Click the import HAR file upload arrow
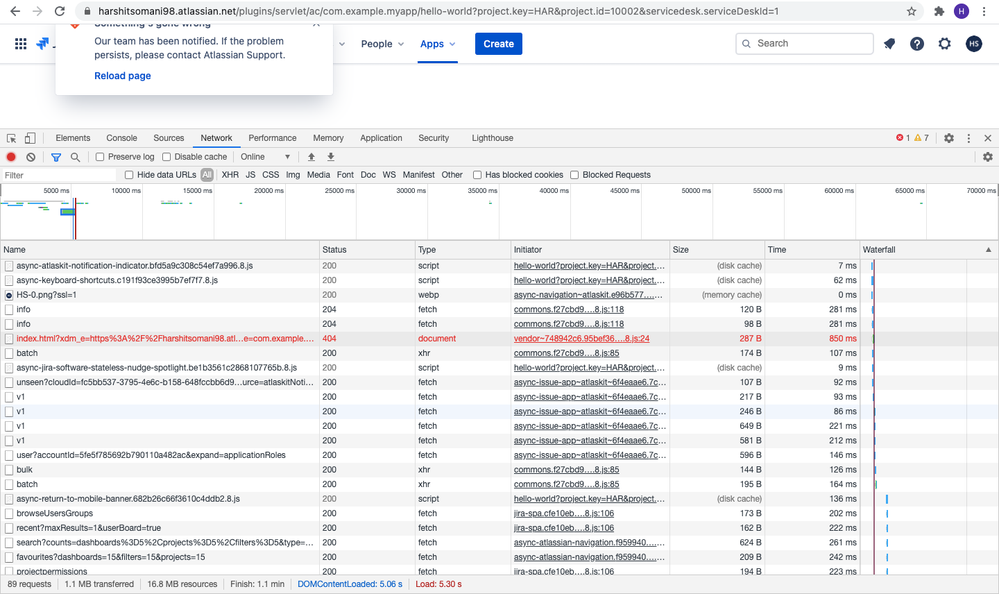999x594 pixels. click(311, 157)
